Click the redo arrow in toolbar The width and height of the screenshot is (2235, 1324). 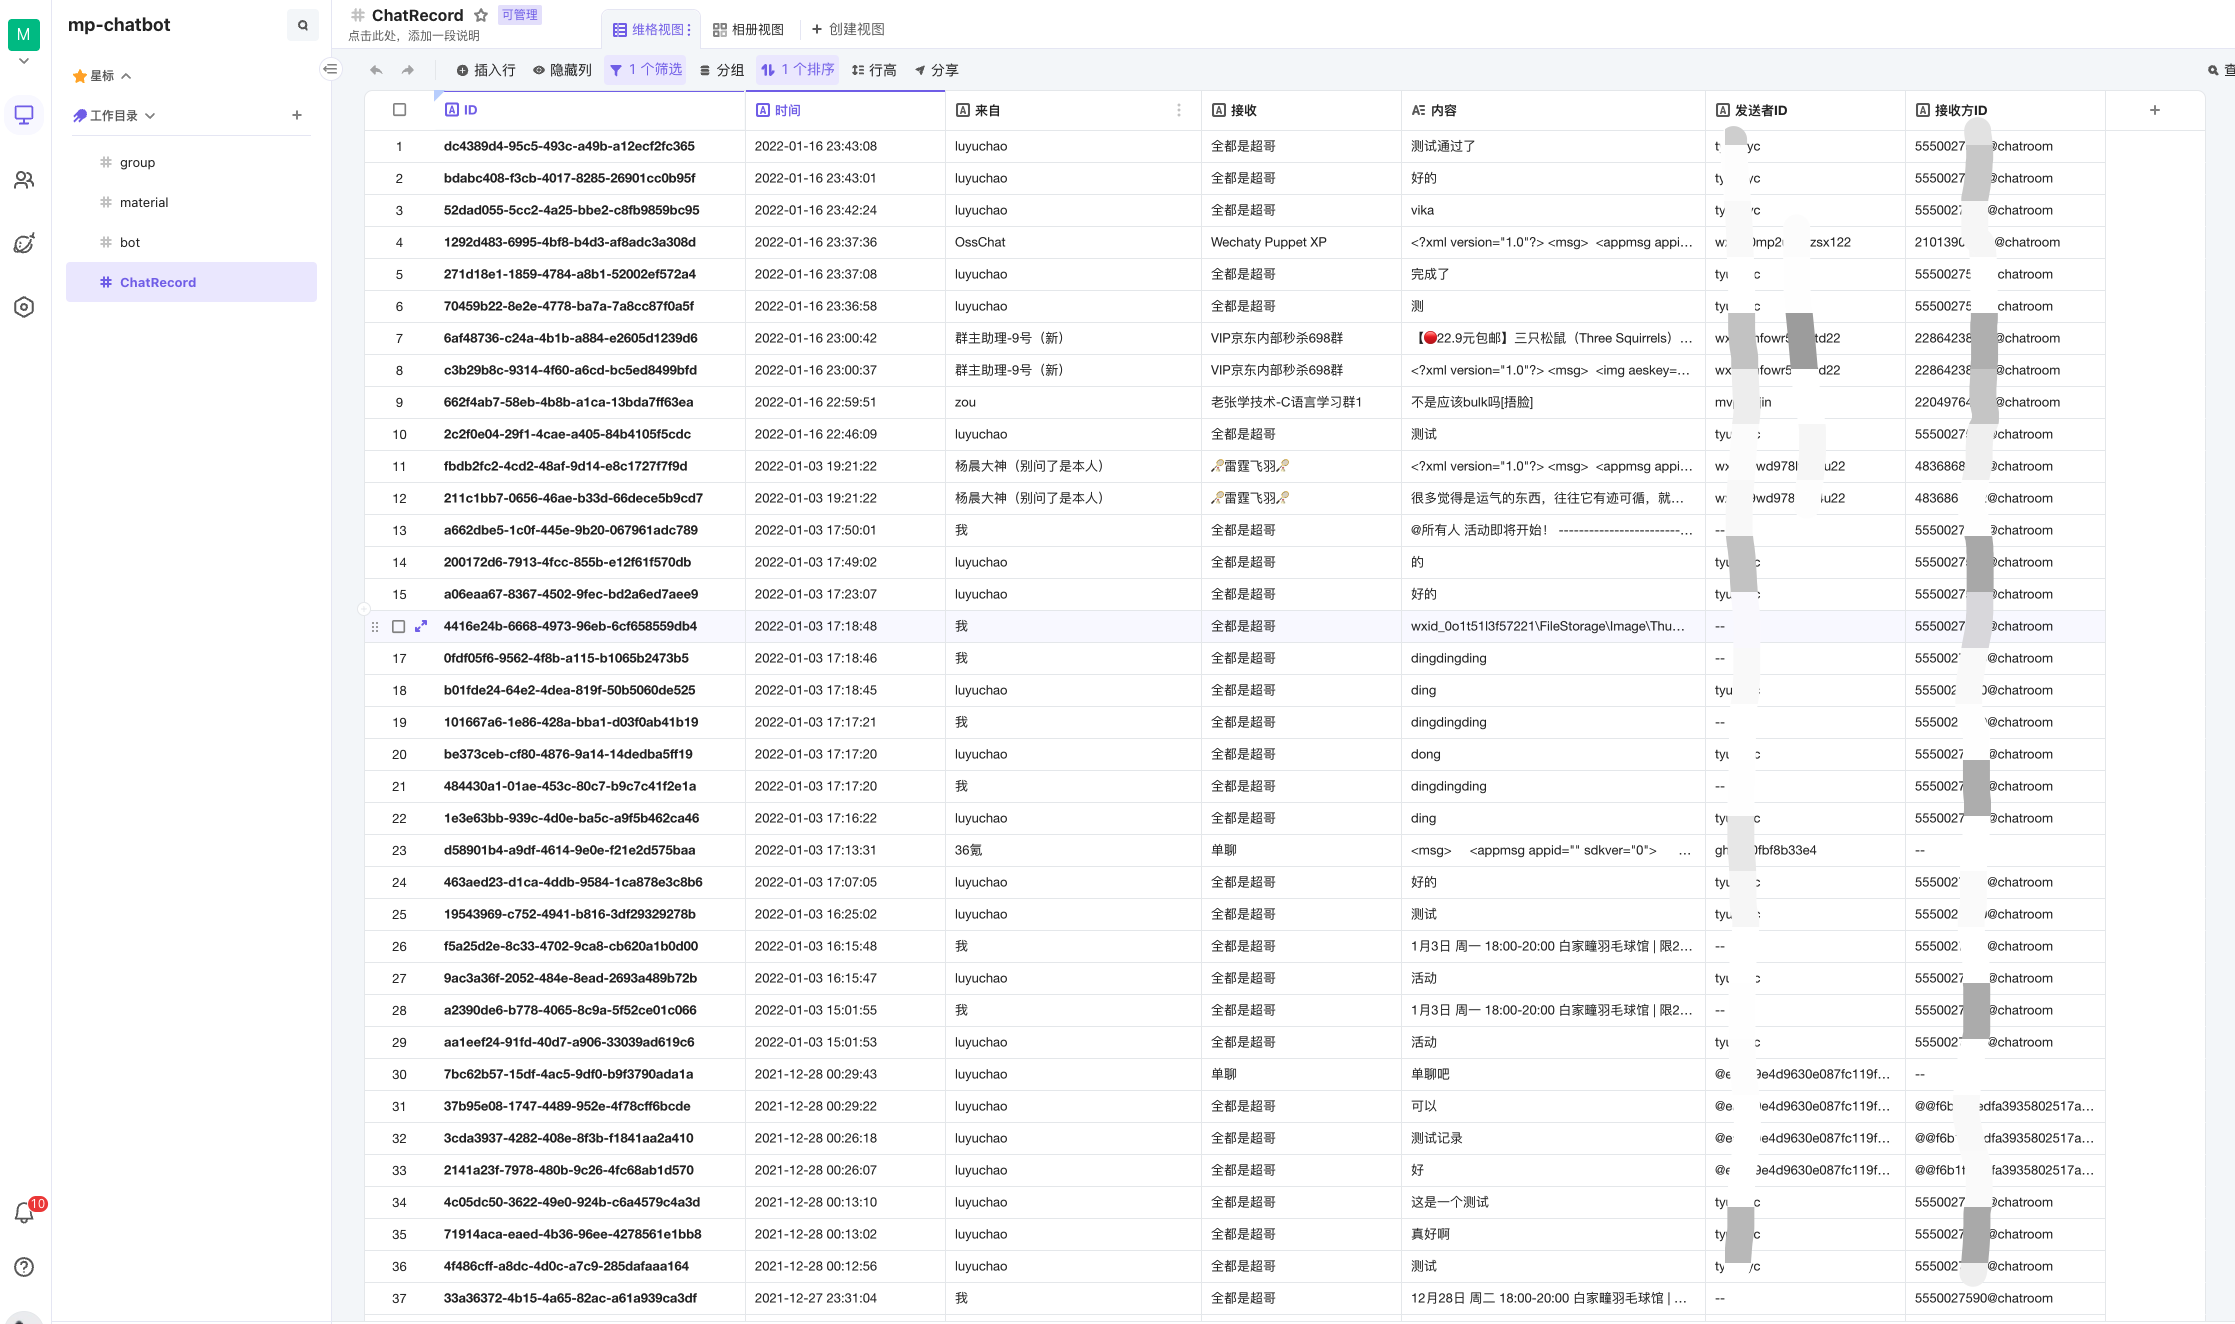coord(408,70)
